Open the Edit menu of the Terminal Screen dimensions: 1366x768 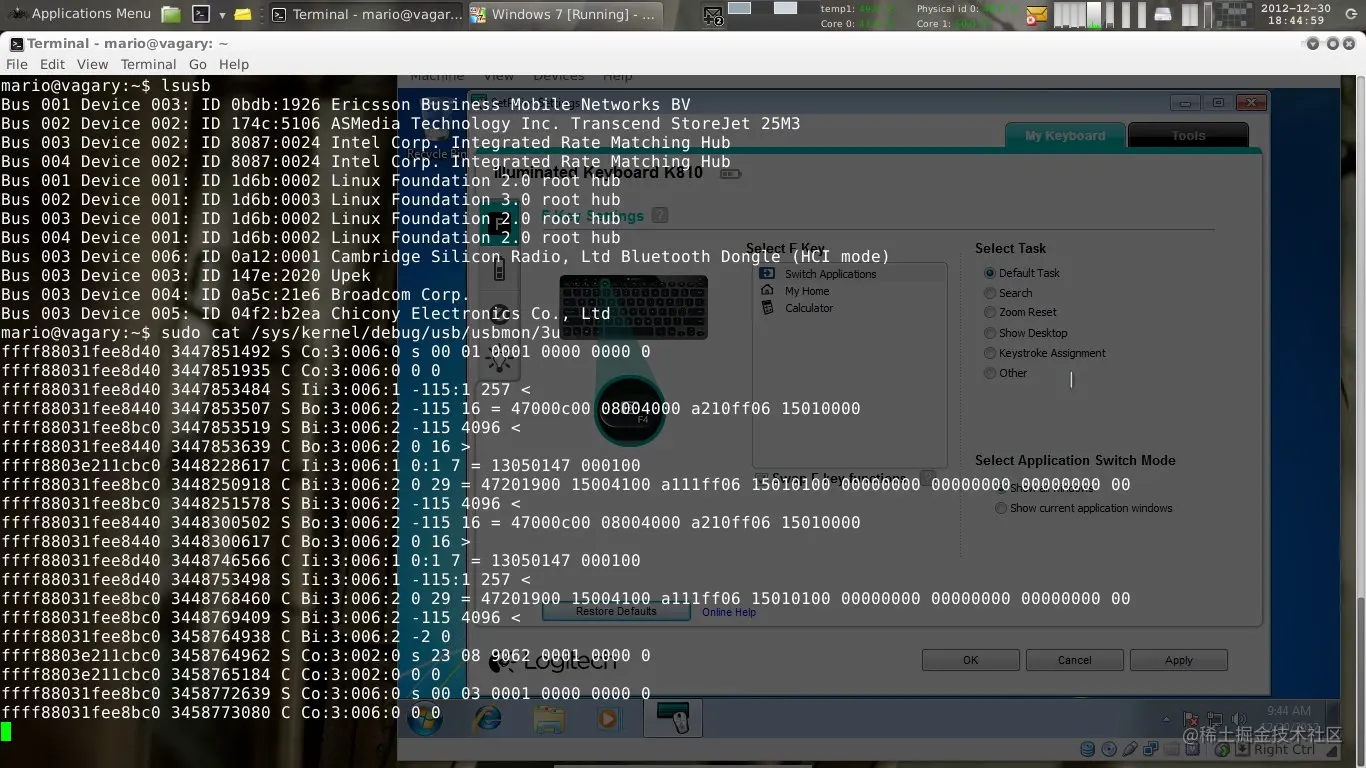coord(52,64)
